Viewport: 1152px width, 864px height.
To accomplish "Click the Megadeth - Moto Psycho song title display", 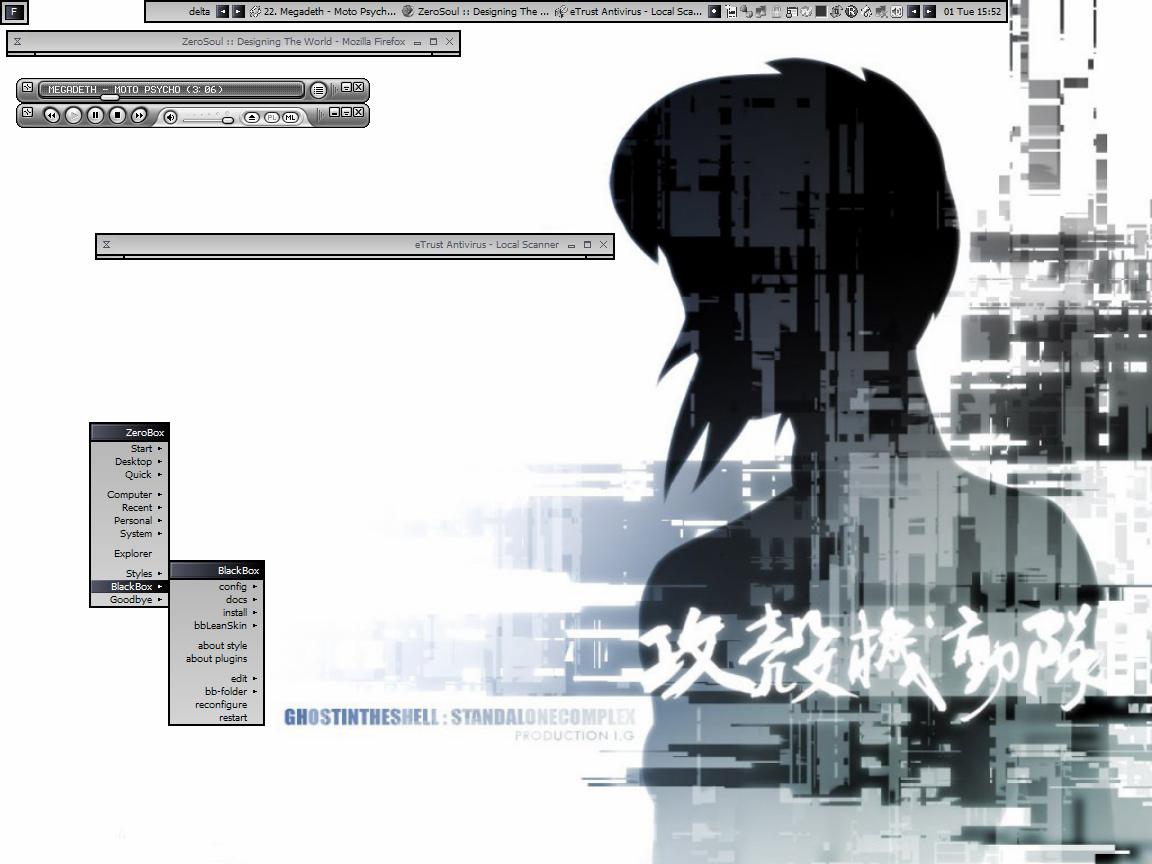I will [x=171, y=89].
